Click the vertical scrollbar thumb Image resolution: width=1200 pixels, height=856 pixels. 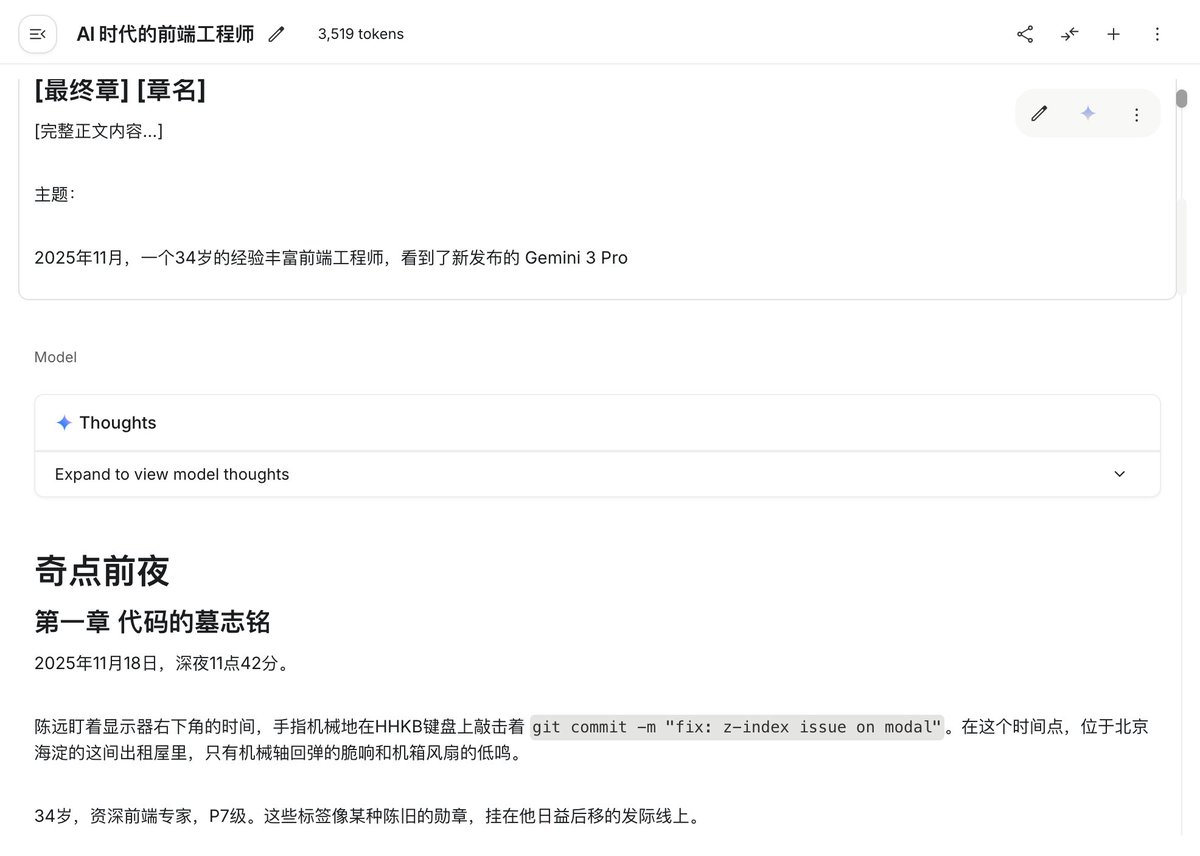click(x=1181, y=98)
